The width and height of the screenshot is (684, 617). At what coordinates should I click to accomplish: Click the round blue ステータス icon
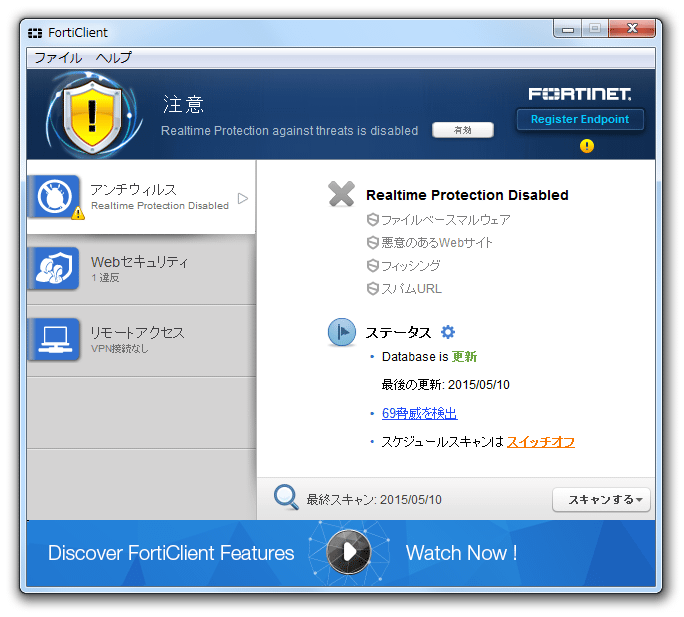342,332
